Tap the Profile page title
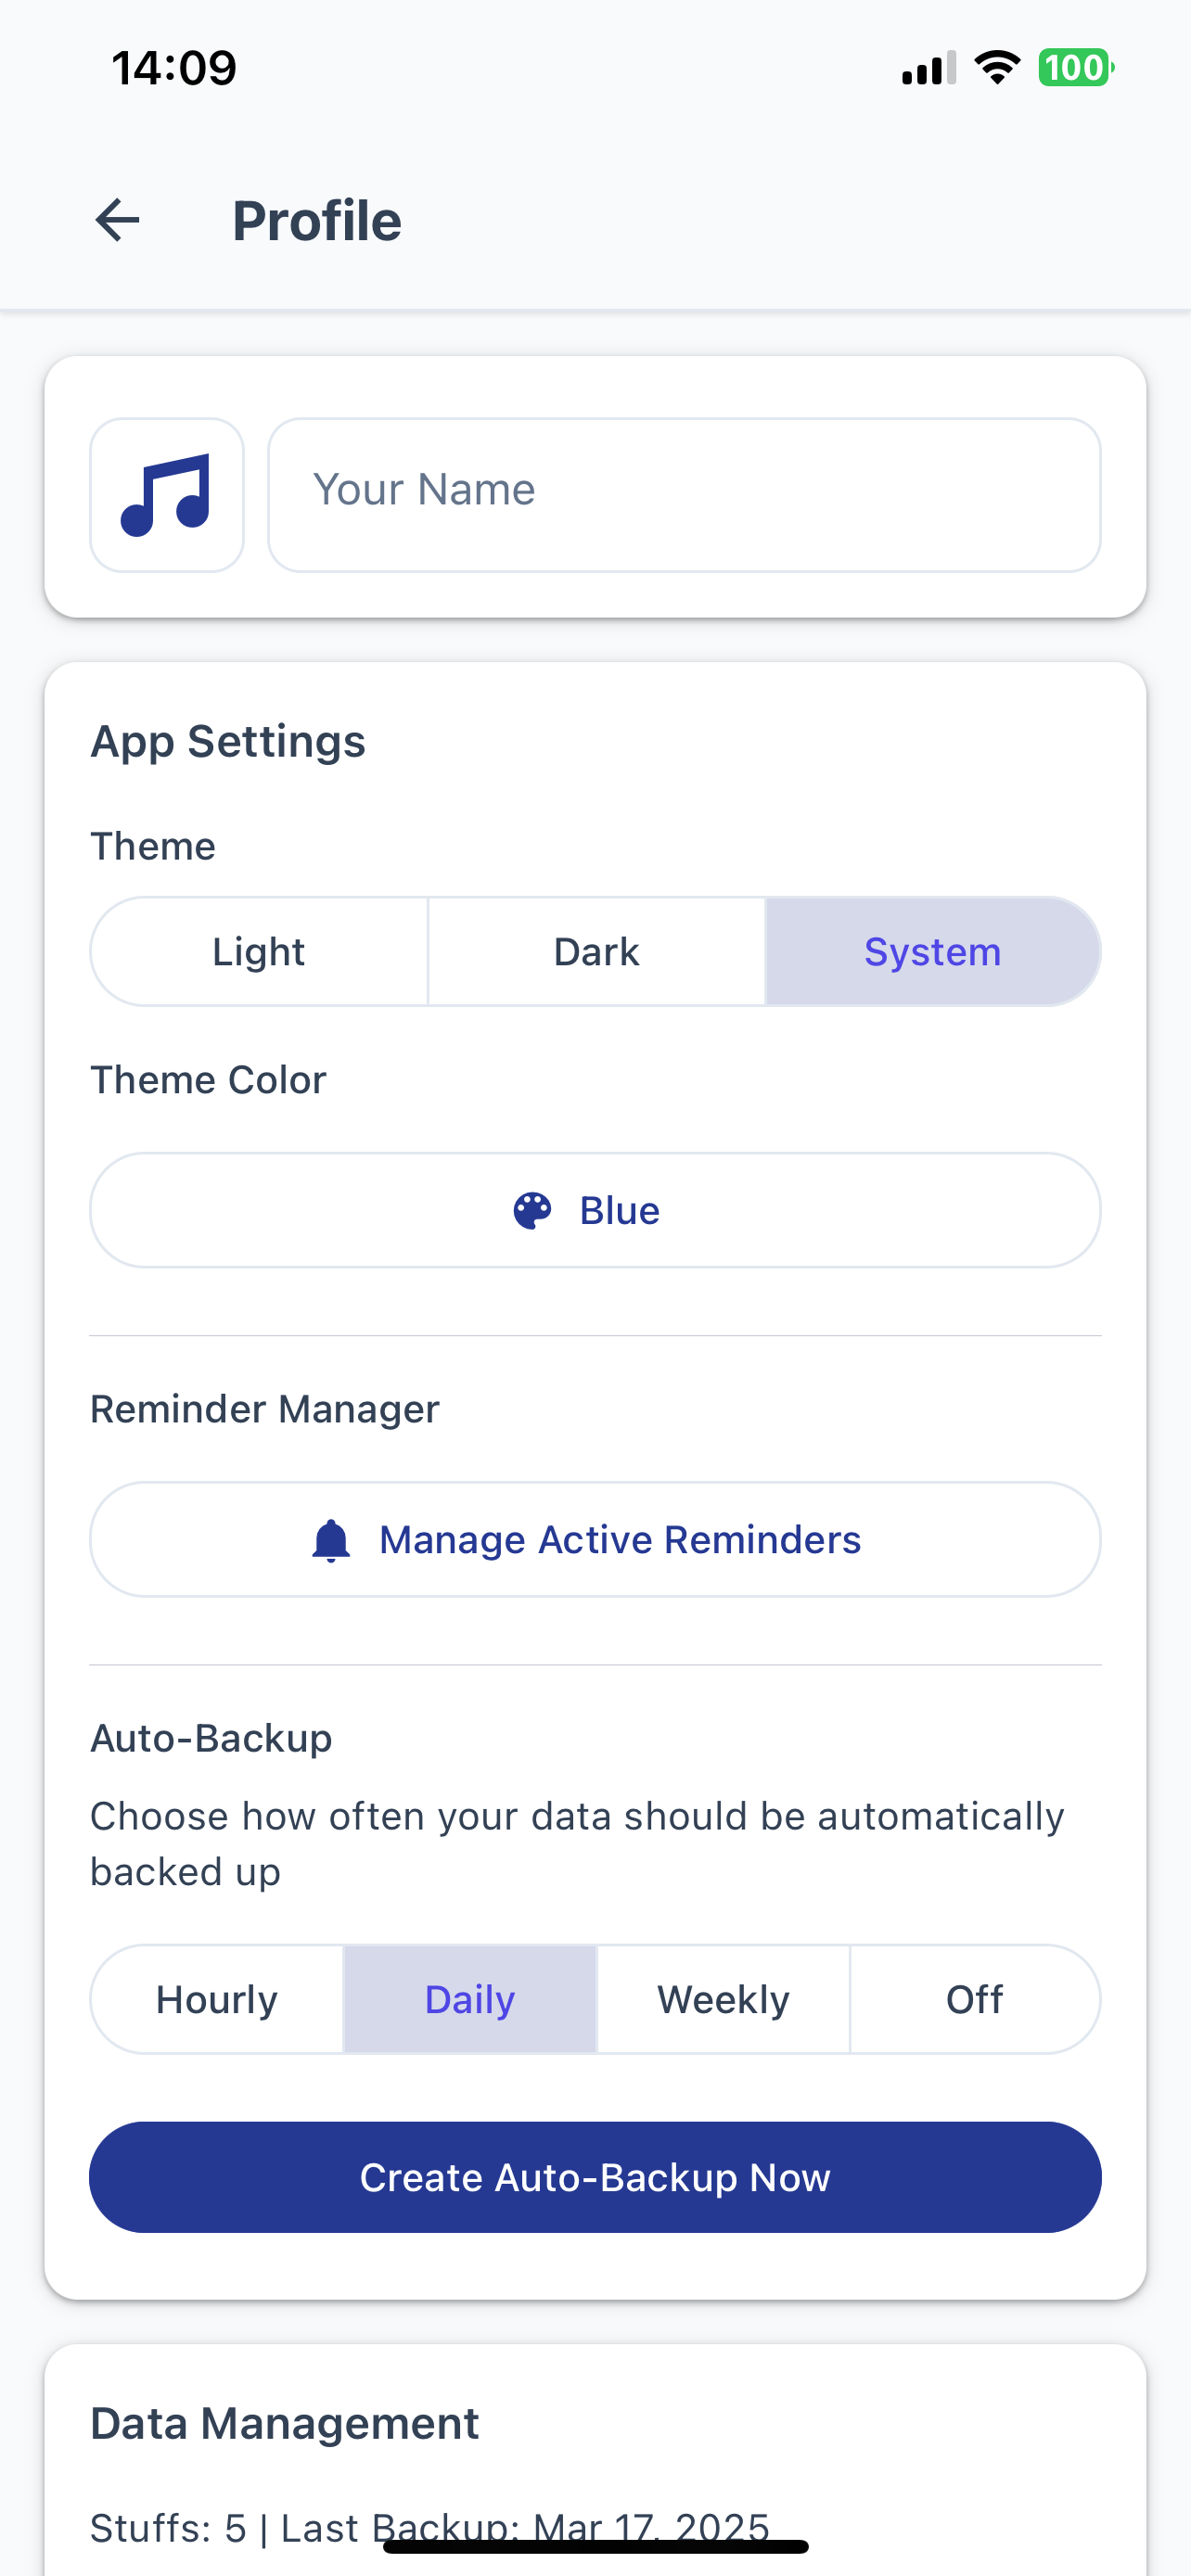1191x2576 pixels. [317, 221]
